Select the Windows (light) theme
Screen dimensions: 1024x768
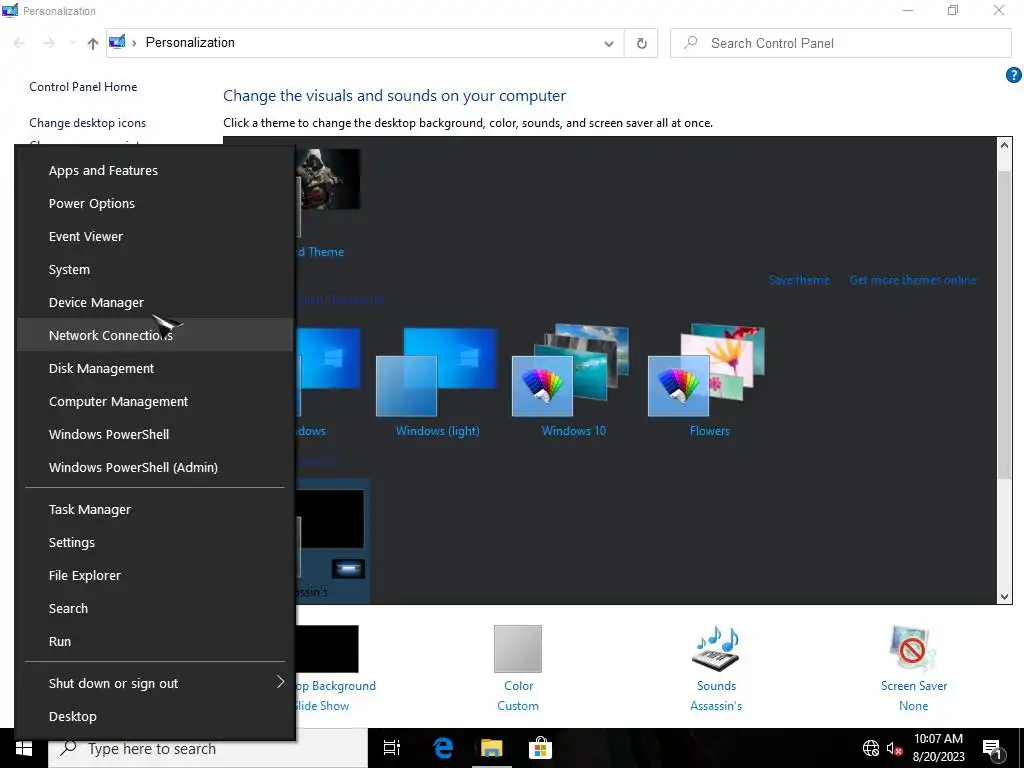pyautogui.click(x=437, y=382)
